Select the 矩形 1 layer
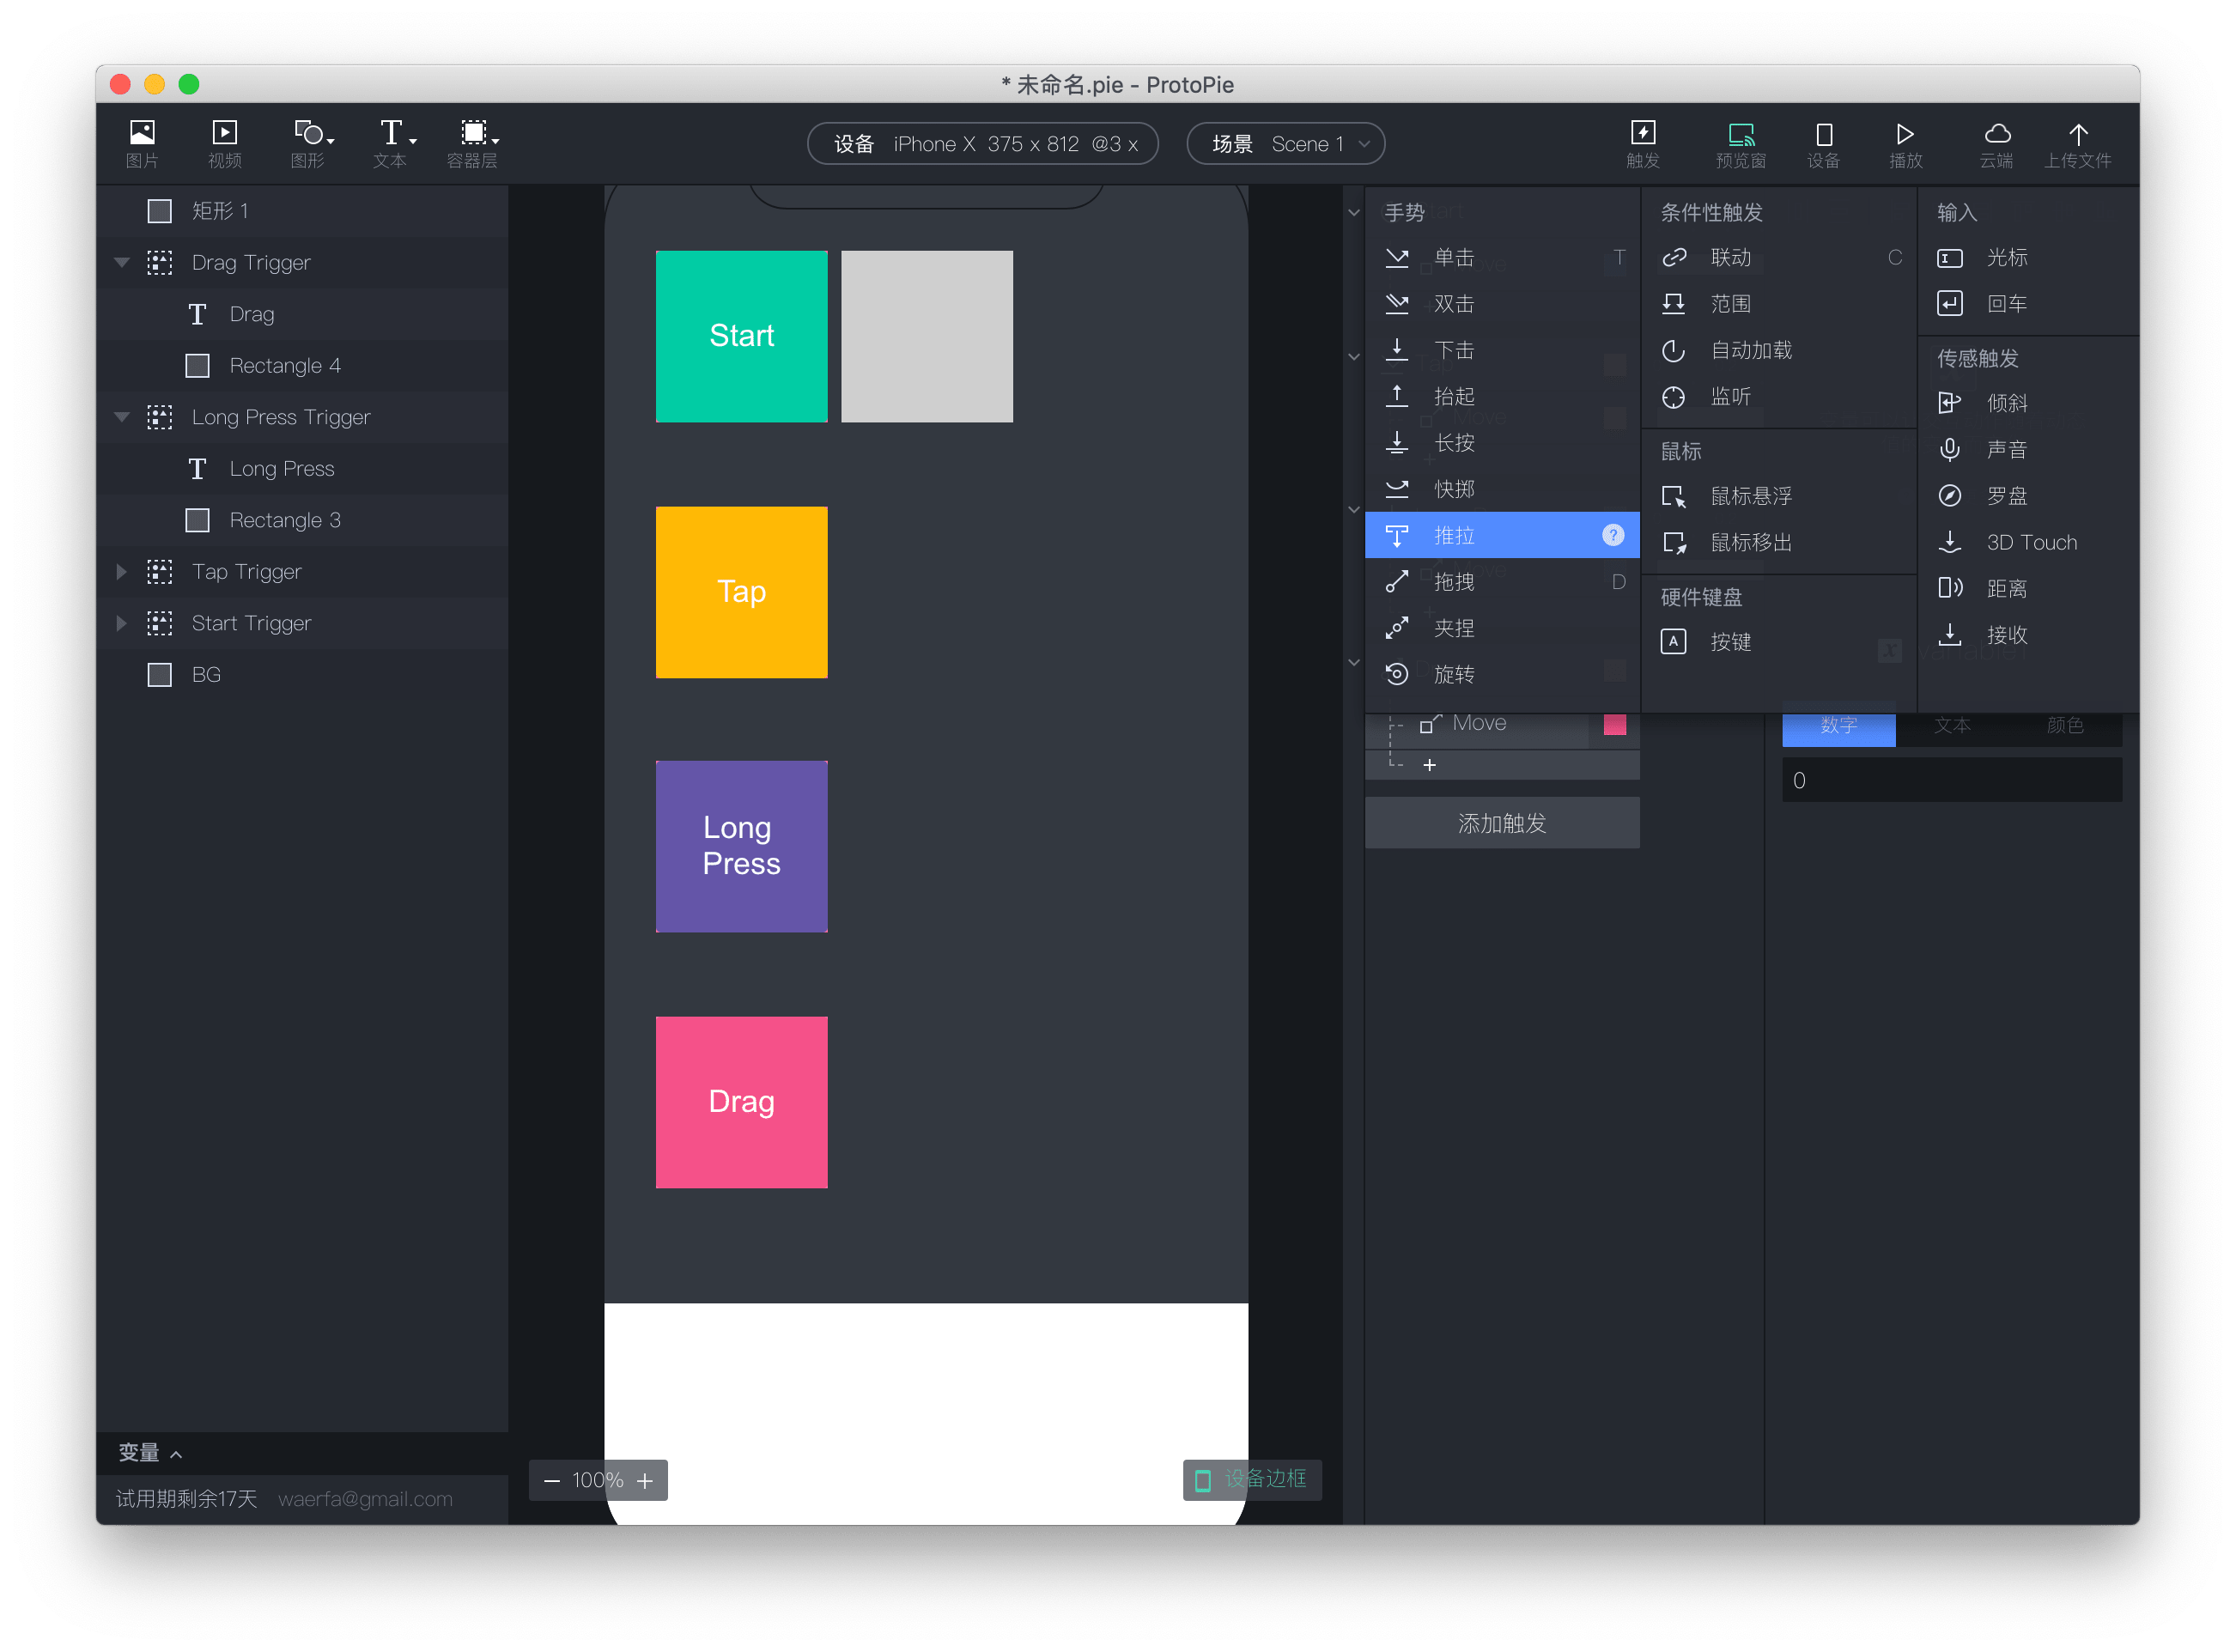2236x1652 pixels. (x=302, y=211)
